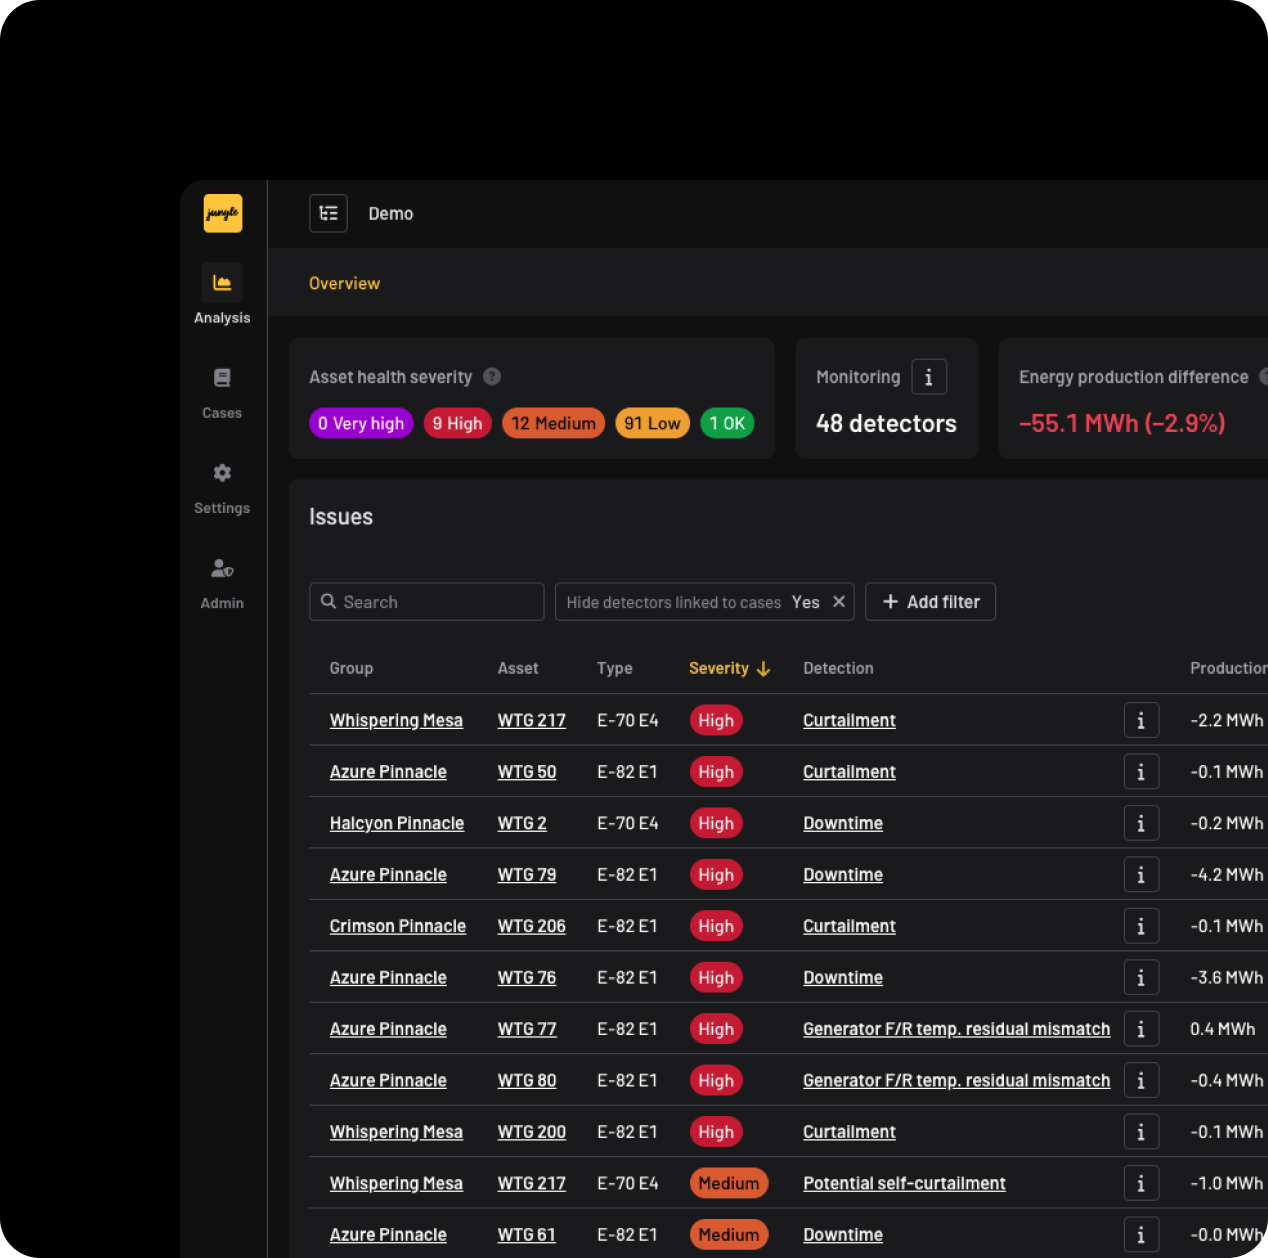Click Medium severity badge for WTG 61
The height and width of the screenshot is (1258, 1268).
coord(729,1235)
